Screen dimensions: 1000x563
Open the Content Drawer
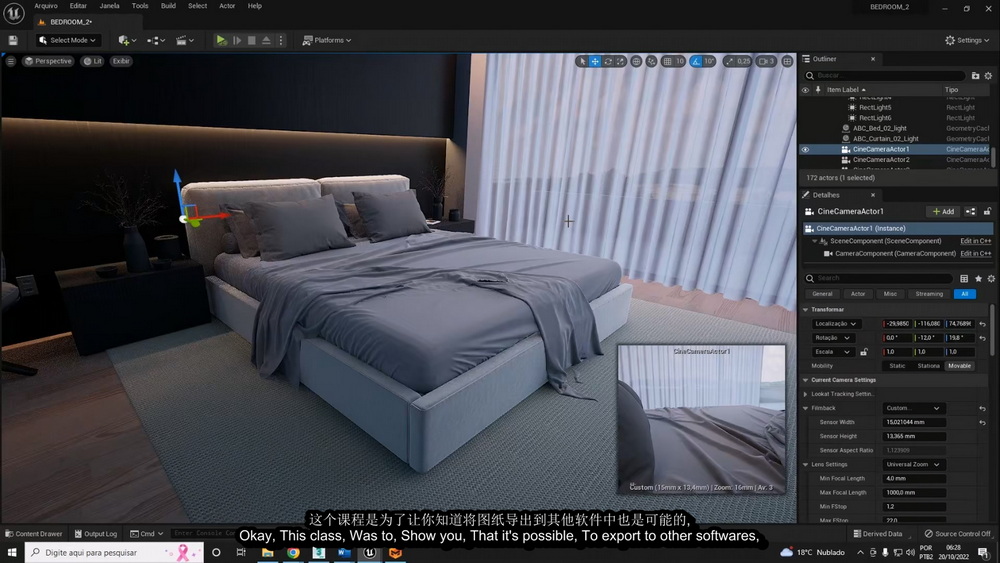pyautogui.click(x=34, y=534)
